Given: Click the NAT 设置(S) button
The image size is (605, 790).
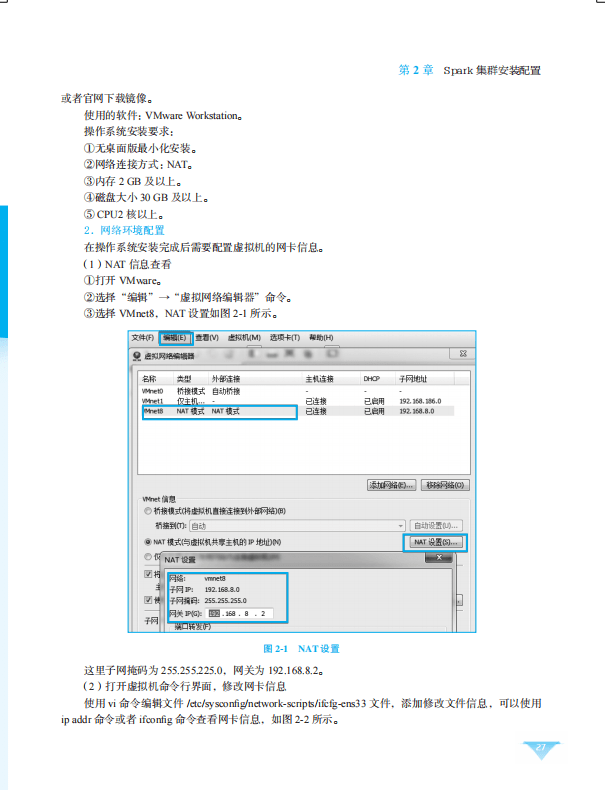Looking at the screenshot, I should [x=436, y=542].
